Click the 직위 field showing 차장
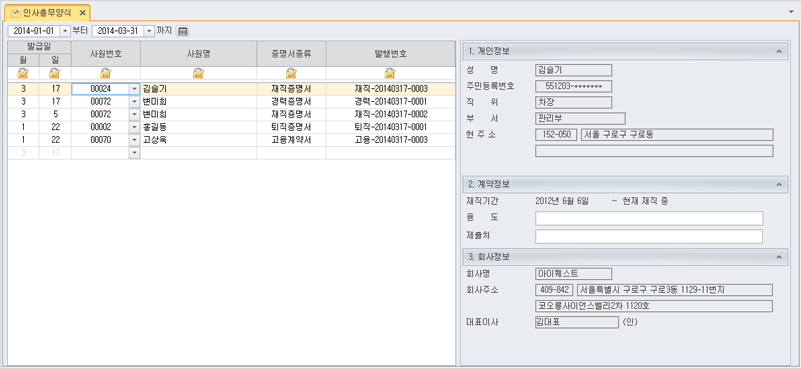 [x=573, y=102]
